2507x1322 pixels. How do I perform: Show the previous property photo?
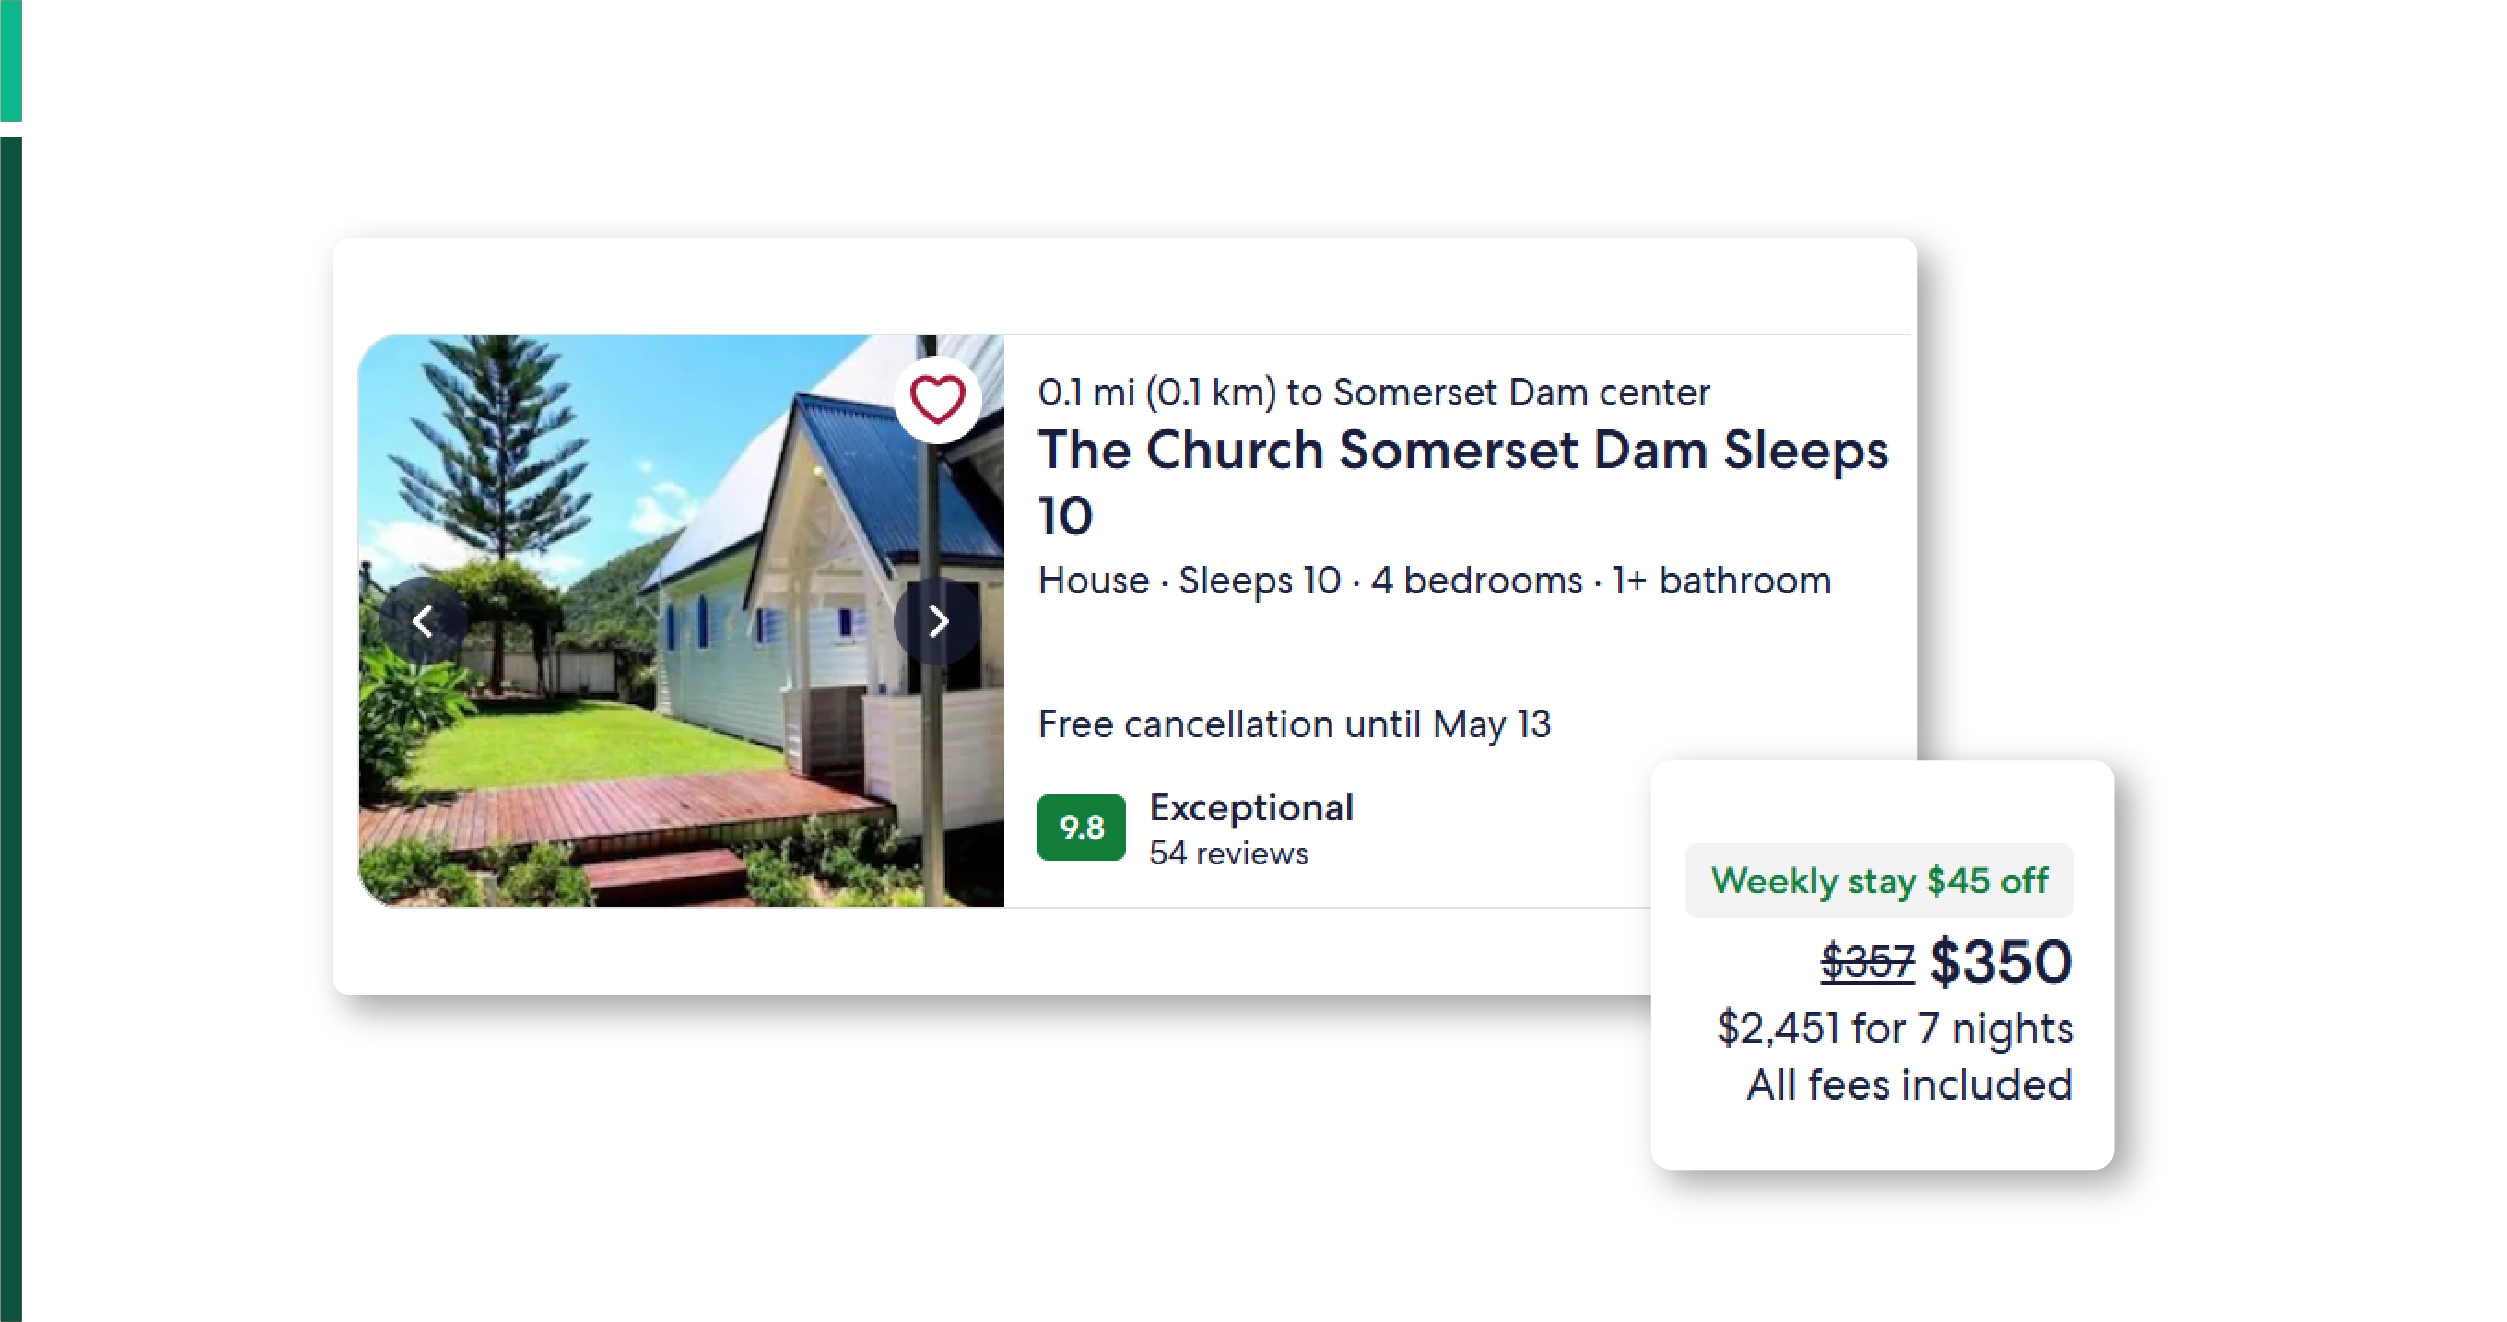coord(423,622)
